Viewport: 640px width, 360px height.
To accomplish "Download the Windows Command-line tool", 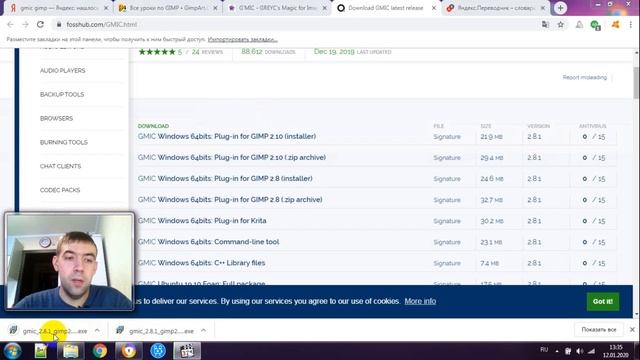I will tap(209, 242).
